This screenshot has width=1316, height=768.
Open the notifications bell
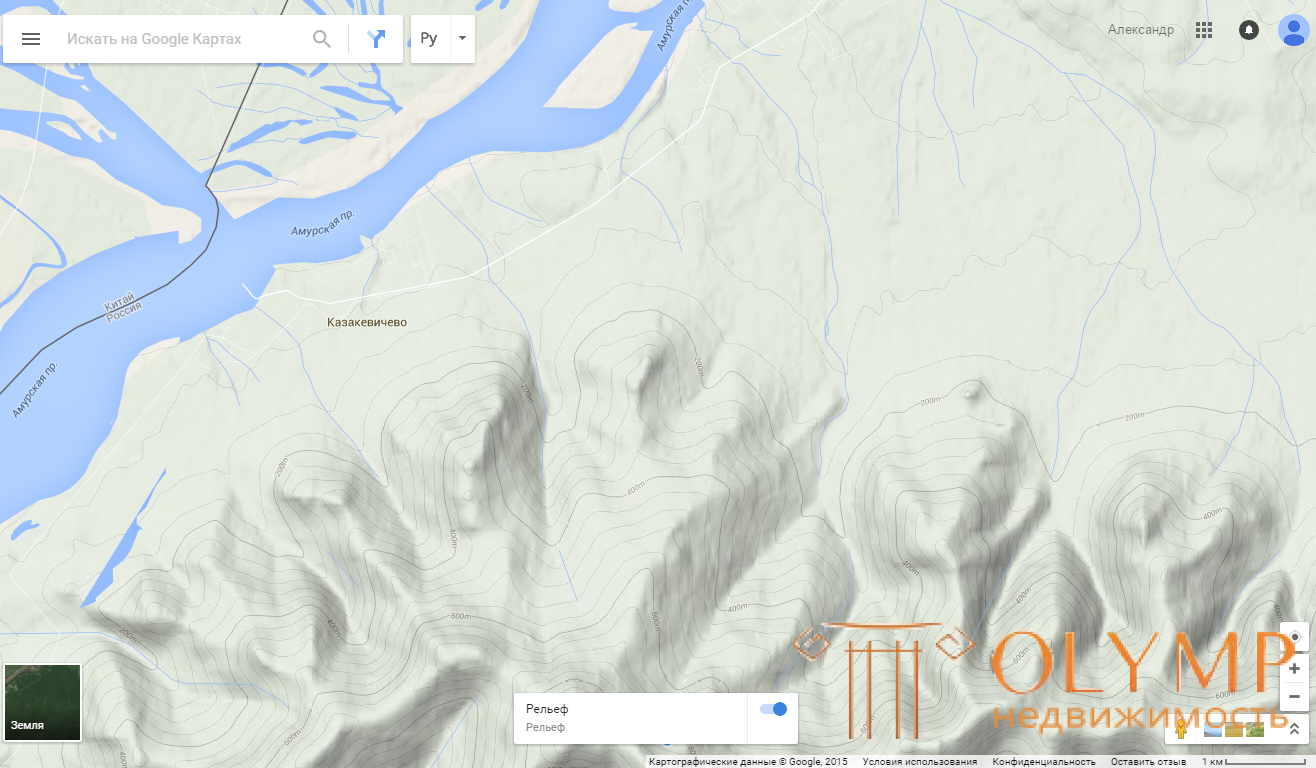(x=1249, y=30)
